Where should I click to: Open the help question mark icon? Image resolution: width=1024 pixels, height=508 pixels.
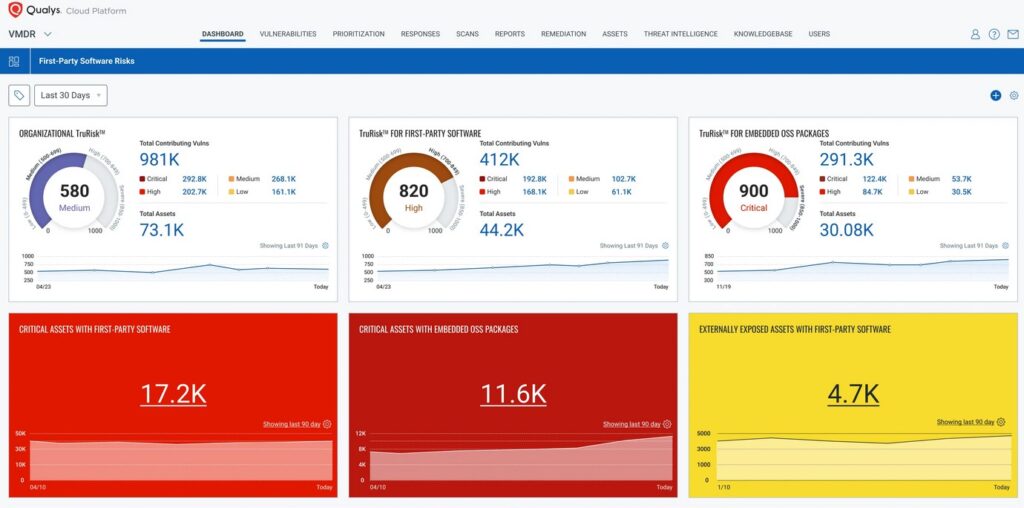[994, 35]
